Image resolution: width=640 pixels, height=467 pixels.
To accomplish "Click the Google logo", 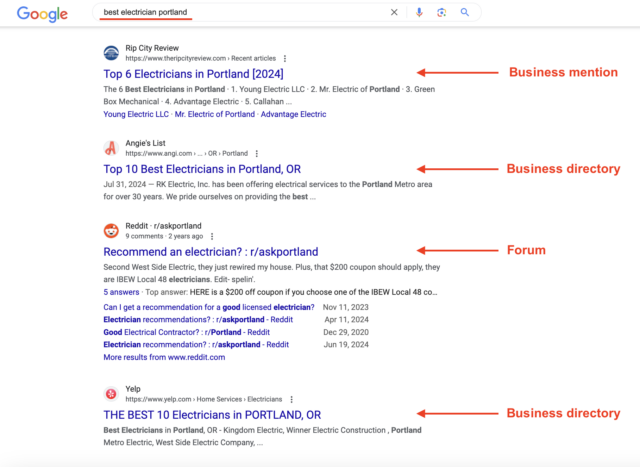I will (42, 14).
